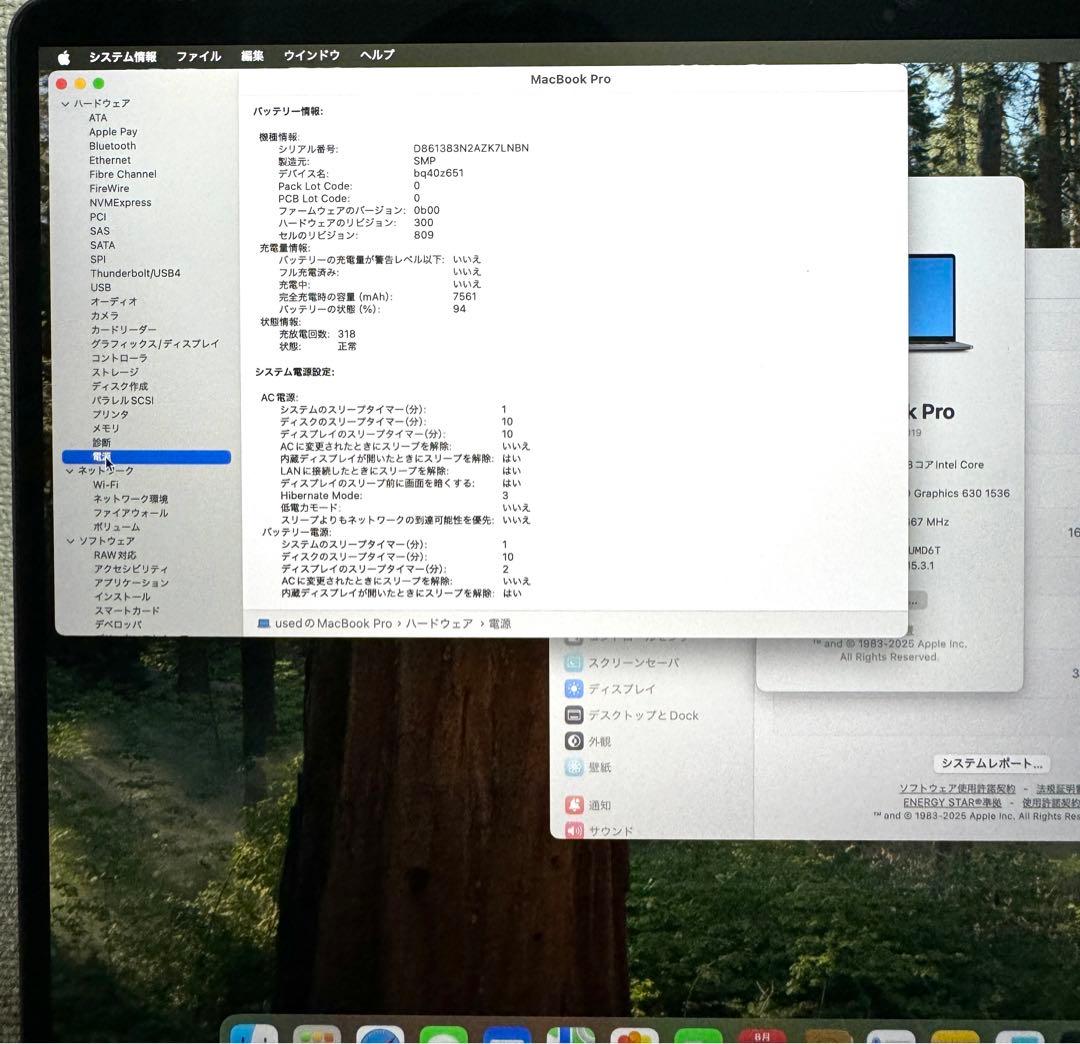Open Notifications (通知) settings icon

573,804
